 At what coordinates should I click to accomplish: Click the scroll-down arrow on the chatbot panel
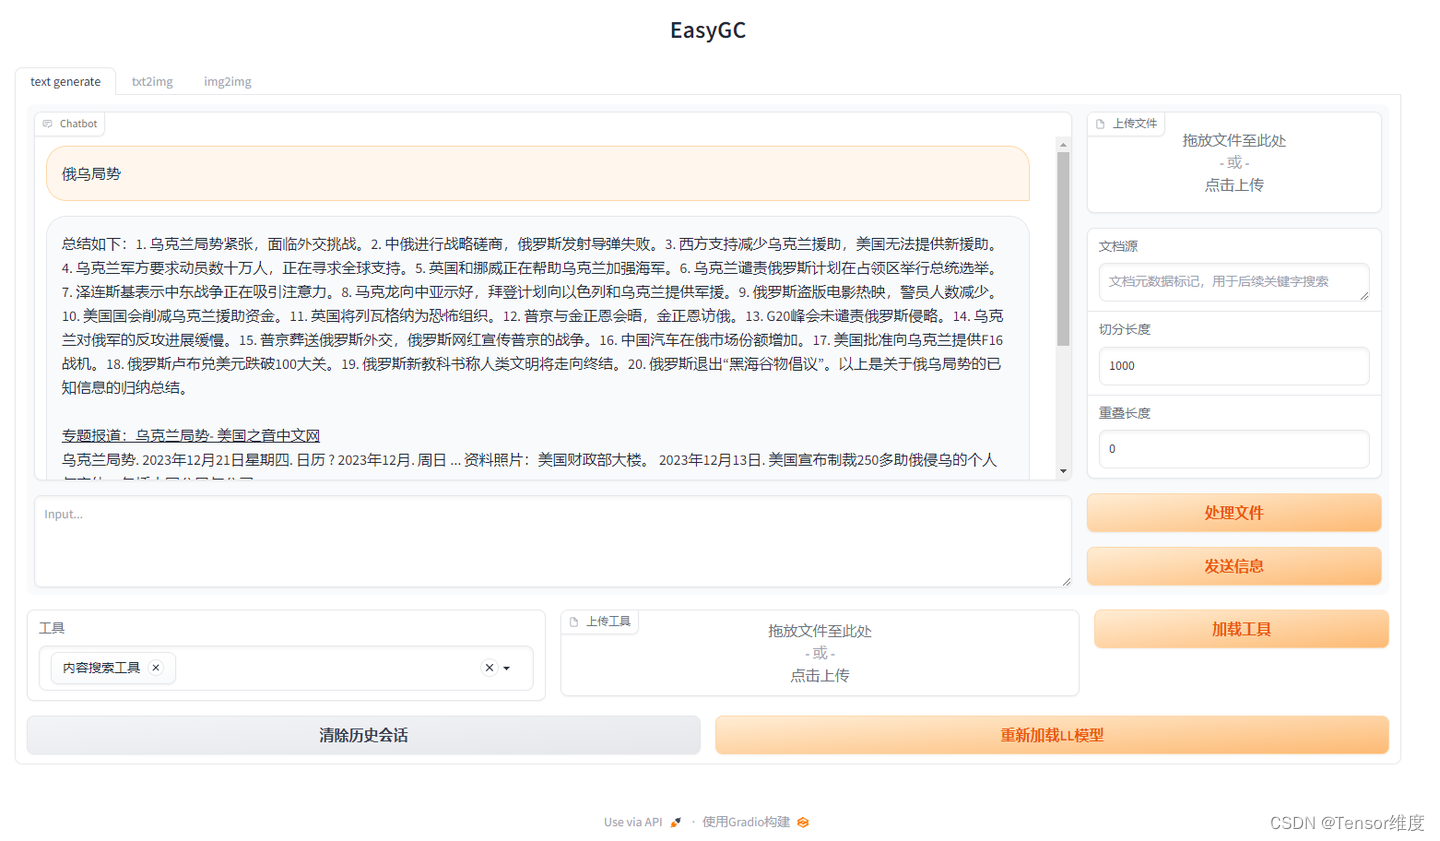tap(1063, 470)
